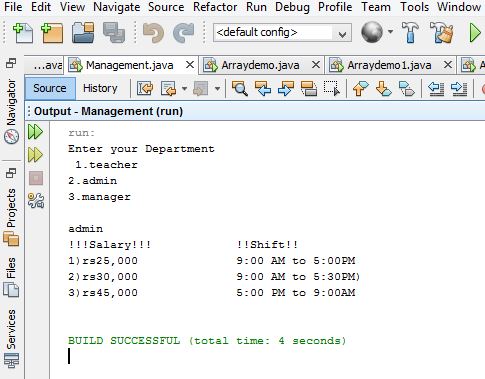The height and width of the screenshot is (379, 485).
Task: Open the Debug menu
Action: coord(292,7)
